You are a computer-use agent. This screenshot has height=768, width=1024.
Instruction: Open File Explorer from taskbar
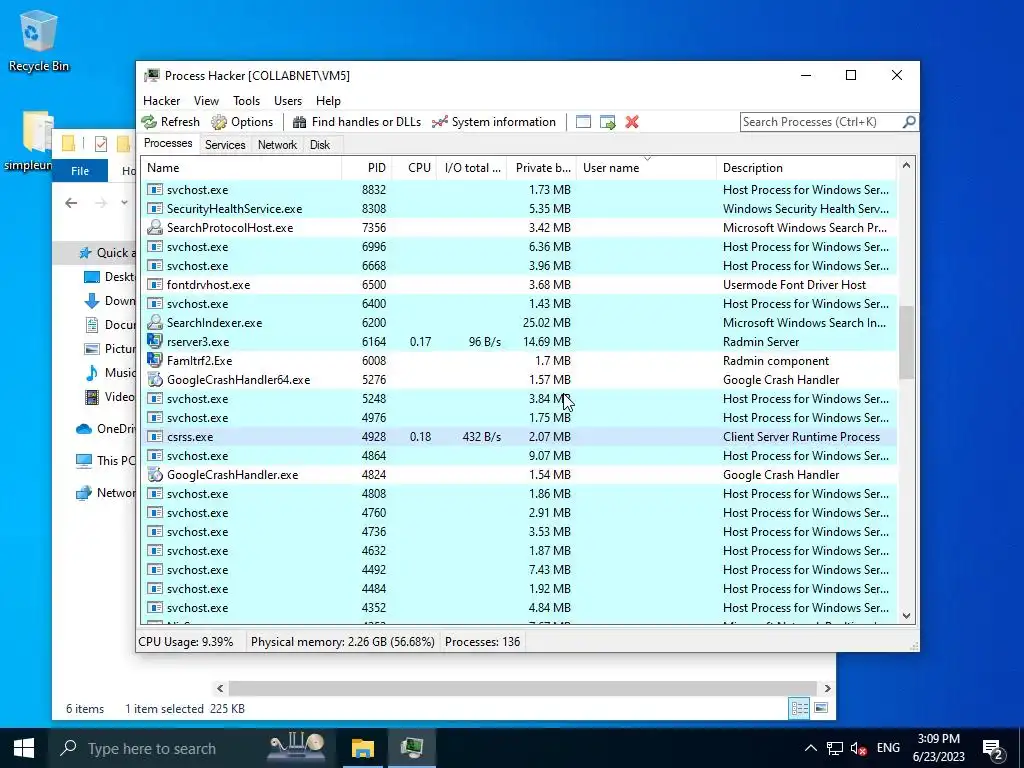(x=362, y=748)
